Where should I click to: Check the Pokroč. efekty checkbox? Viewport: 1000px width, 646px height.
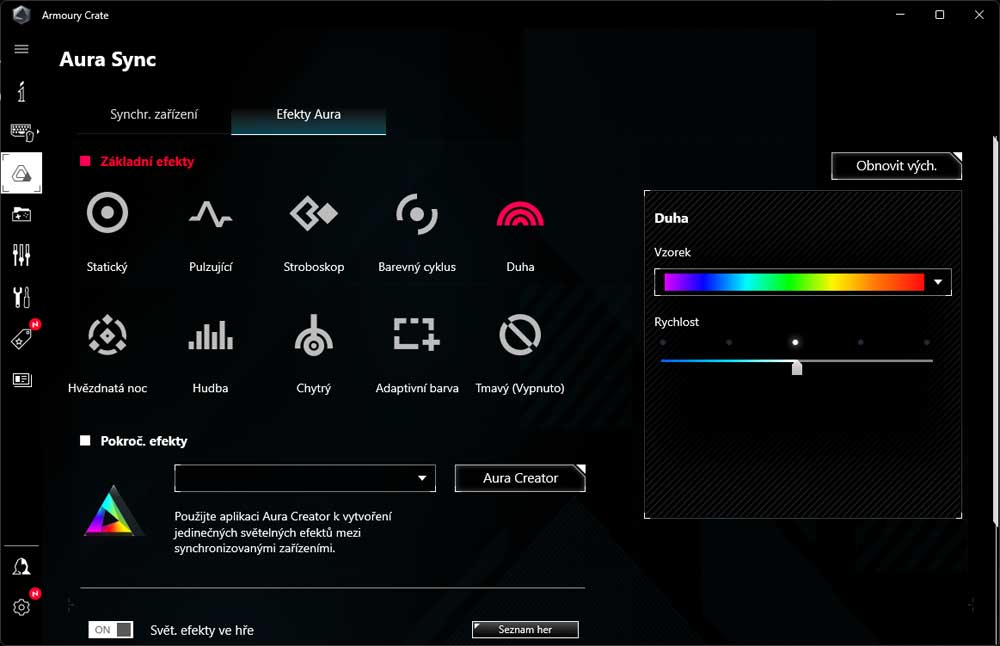coord(85,439)
